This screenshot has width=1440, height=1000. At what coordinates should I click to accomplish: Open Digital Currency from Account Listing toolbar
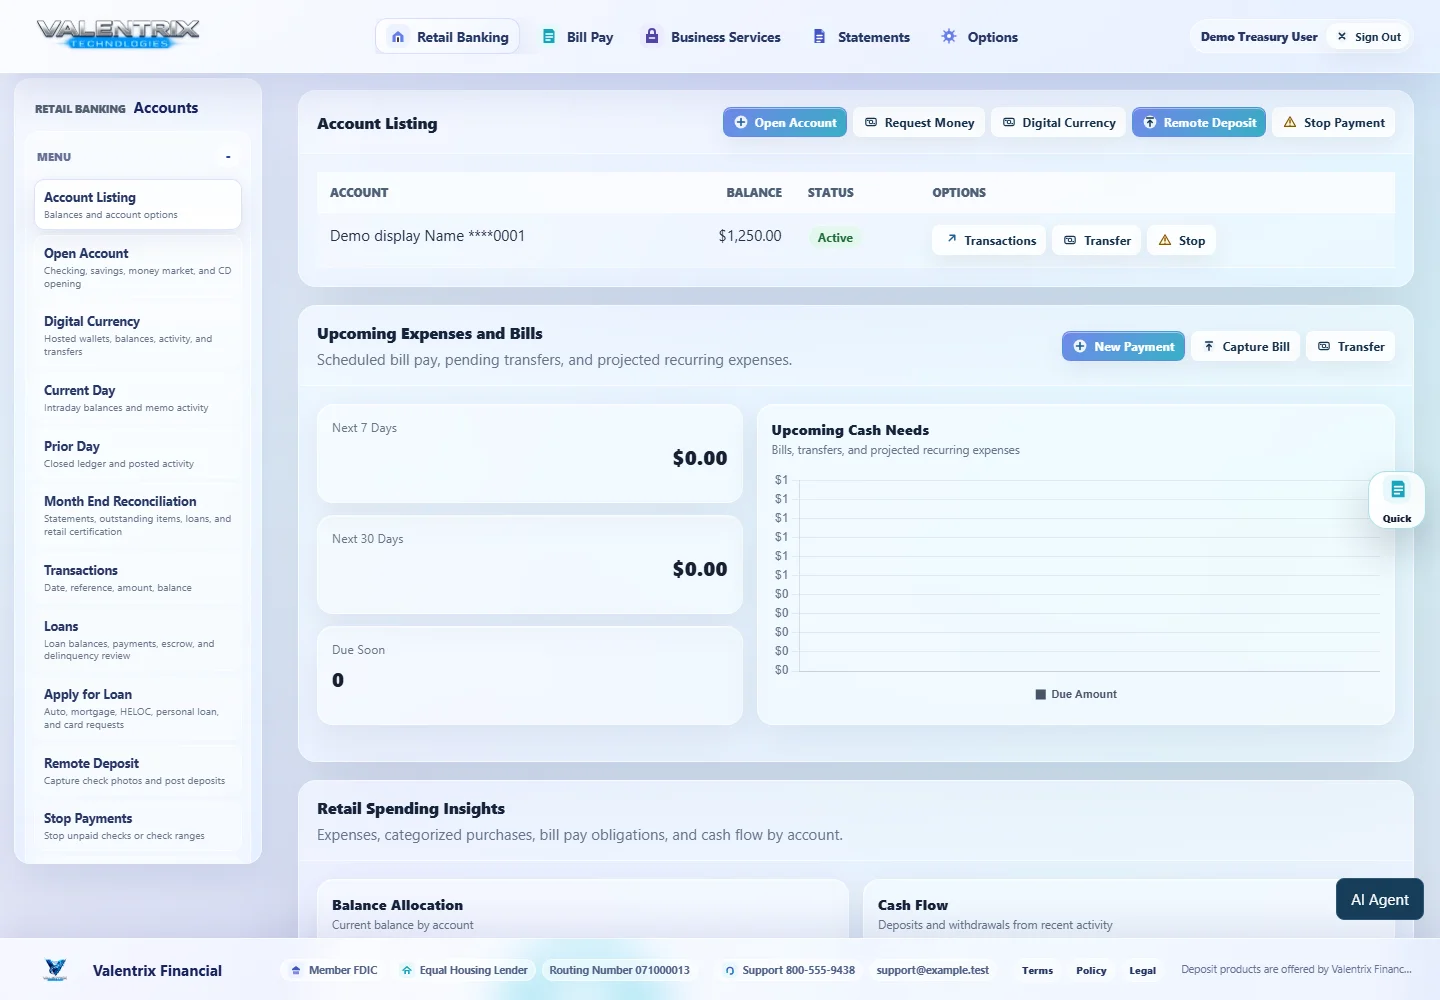click(x=1058, y=123)
